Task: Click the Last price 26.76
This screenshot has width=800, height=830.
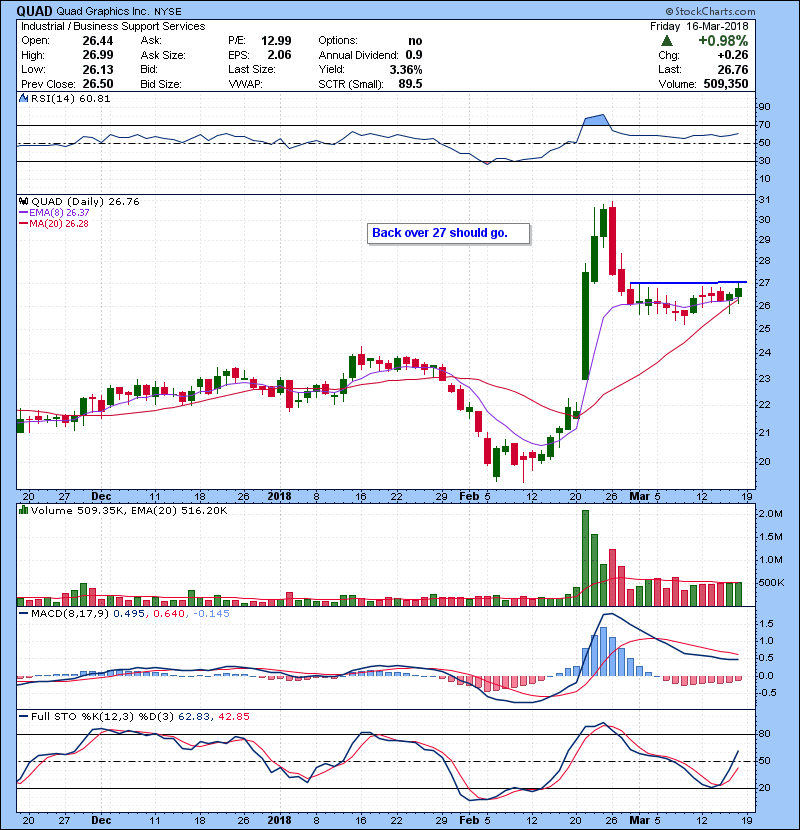Action: click(733, 69)
